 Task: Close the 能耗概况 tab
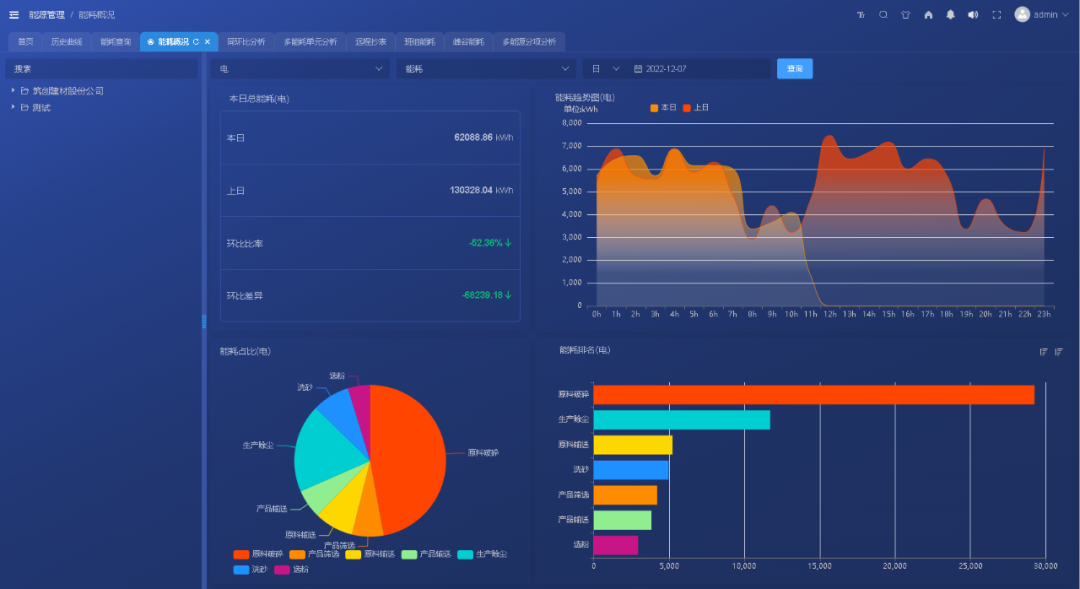coord(207,42)
